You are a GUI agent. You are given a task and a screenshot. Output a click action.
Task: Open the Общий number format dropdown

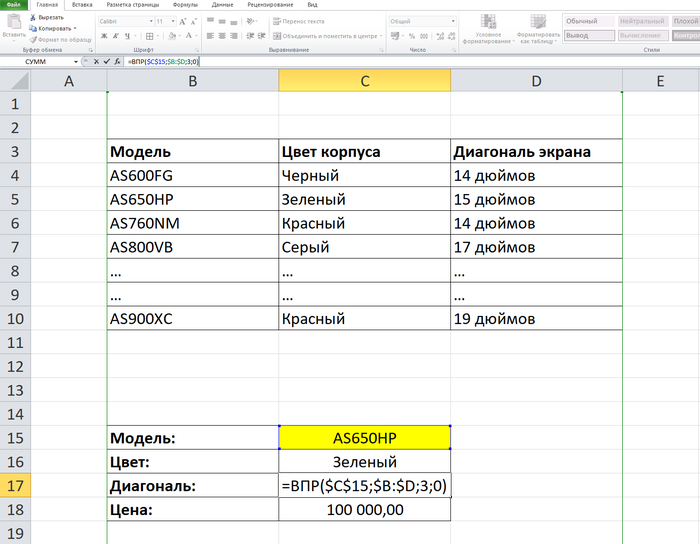tap(453, 21)
